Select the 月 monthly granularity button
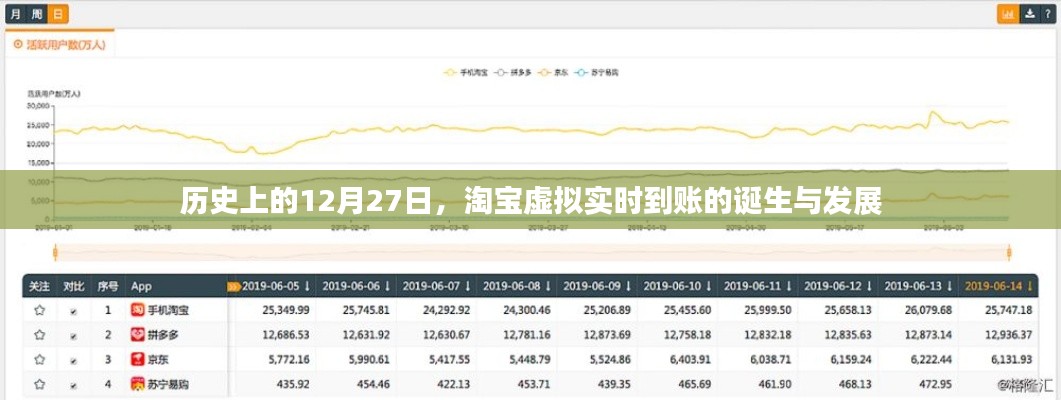This screenshot has width=1061, height=400. point(16,14)
